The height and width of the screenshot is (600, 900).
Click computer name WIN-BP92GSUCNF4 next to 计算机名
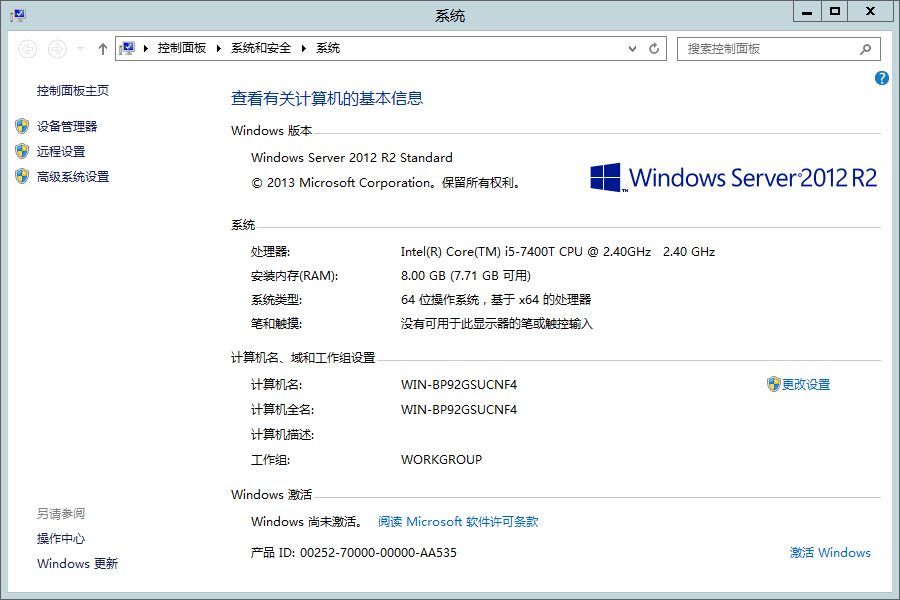tap(459, 385)
